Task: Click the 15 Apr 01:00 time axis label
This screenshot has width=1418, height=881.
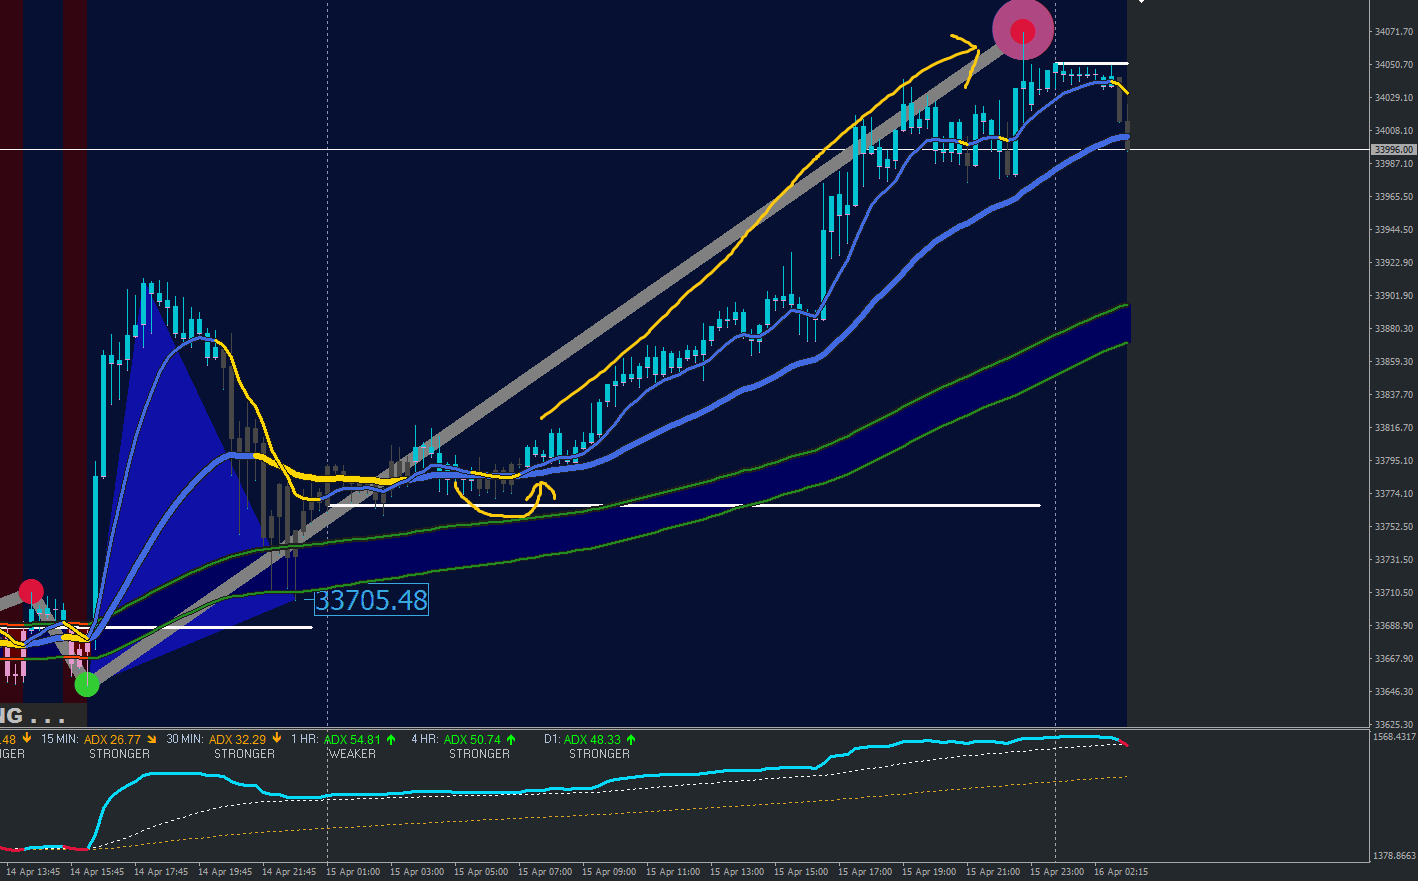Action: (353, 872)
